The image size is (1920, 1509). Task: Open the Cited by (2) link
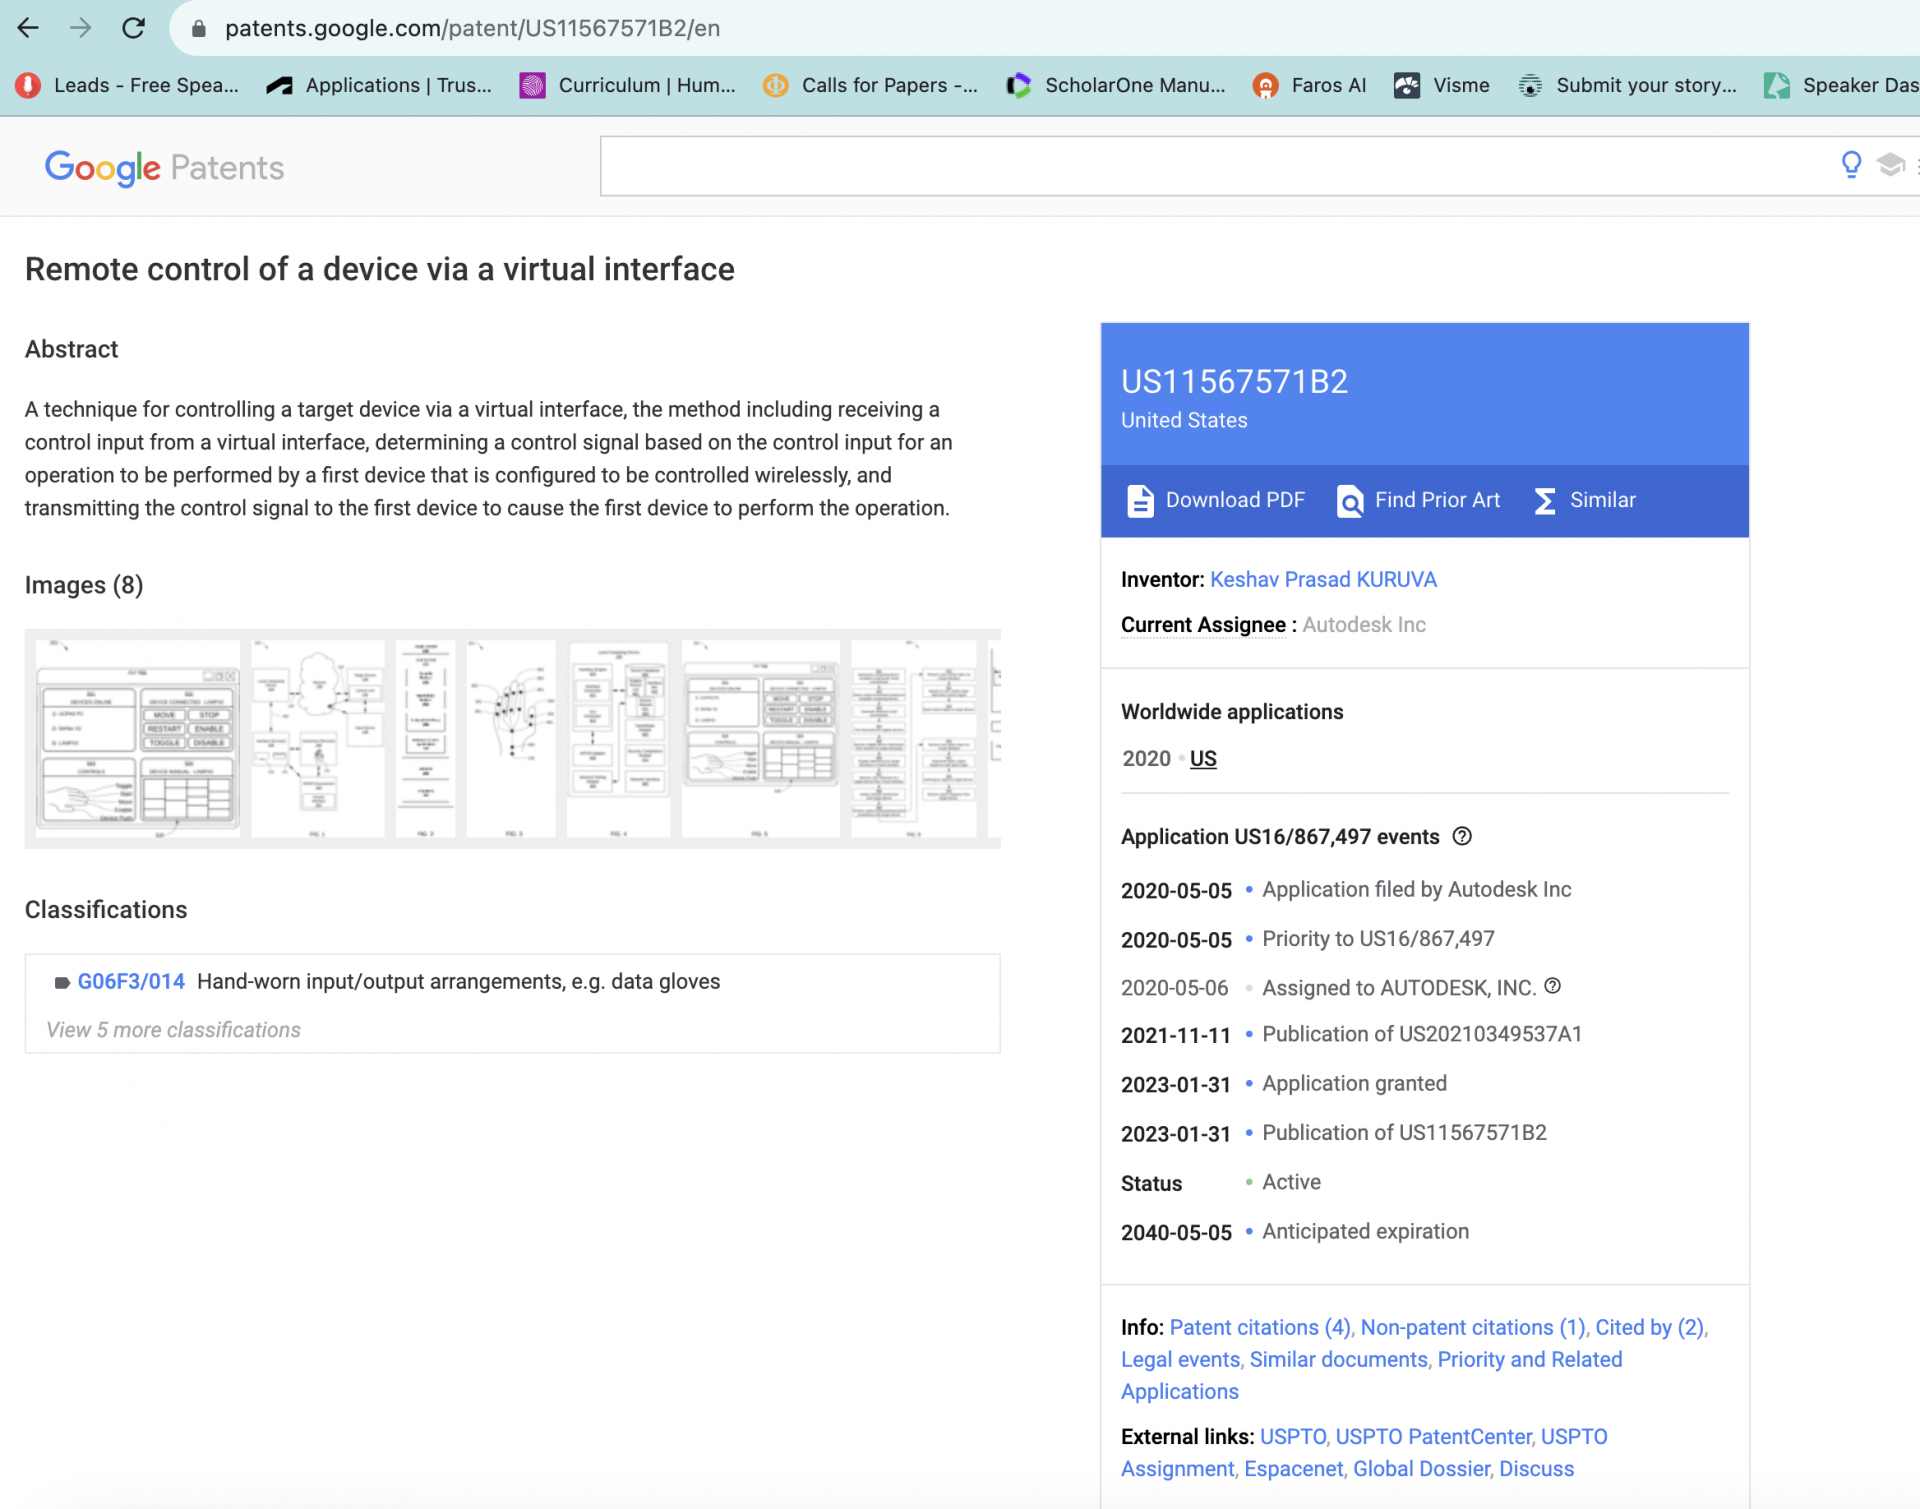1650,1328
